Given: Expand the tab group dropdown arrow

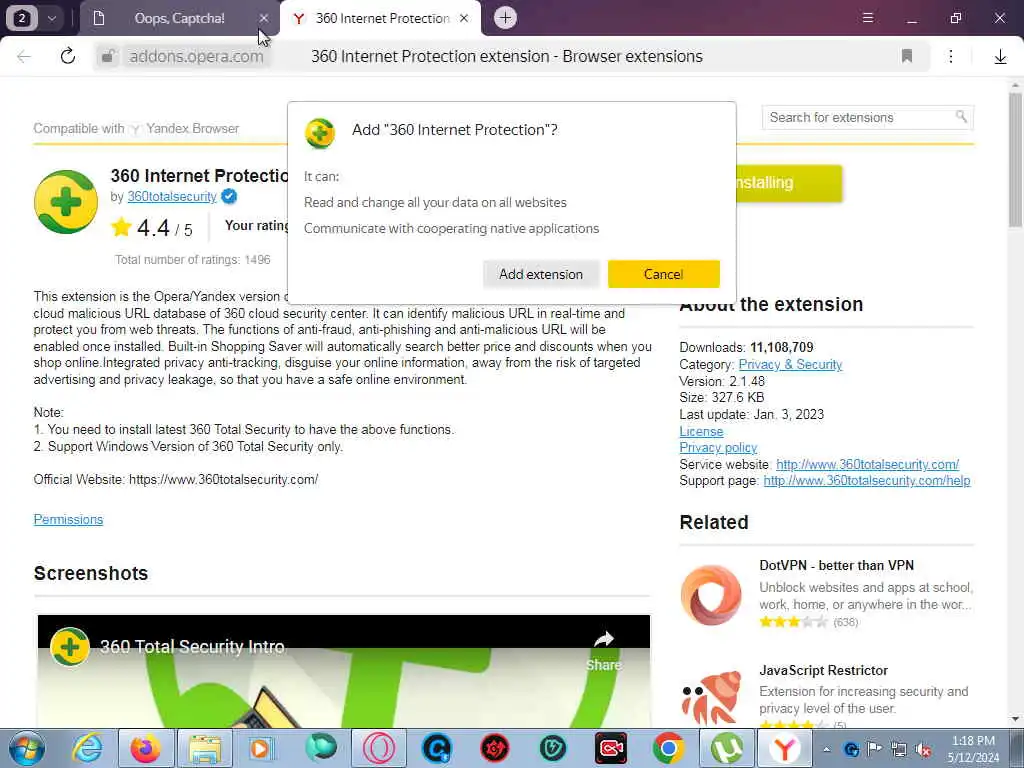Looking at the screenshot, I should tap(52, 18).
